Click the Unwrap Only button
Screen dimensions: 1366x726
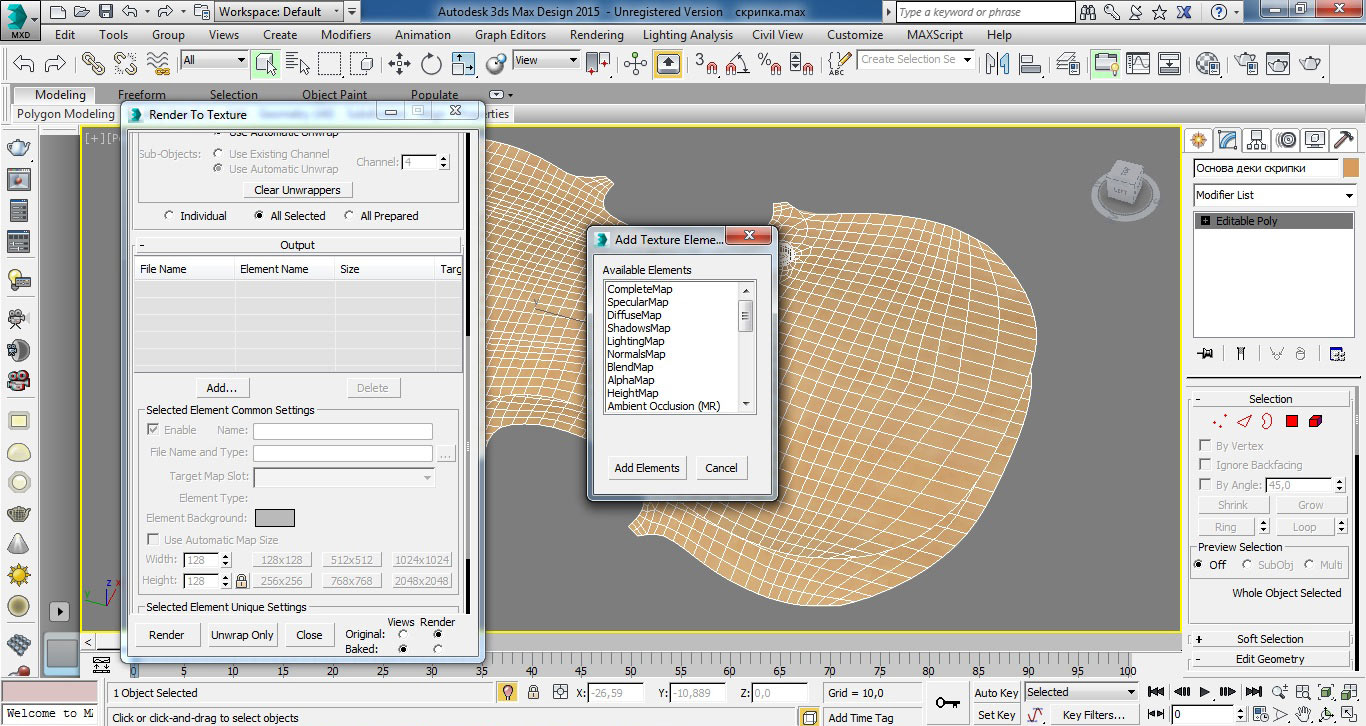(x=242, y=635)
